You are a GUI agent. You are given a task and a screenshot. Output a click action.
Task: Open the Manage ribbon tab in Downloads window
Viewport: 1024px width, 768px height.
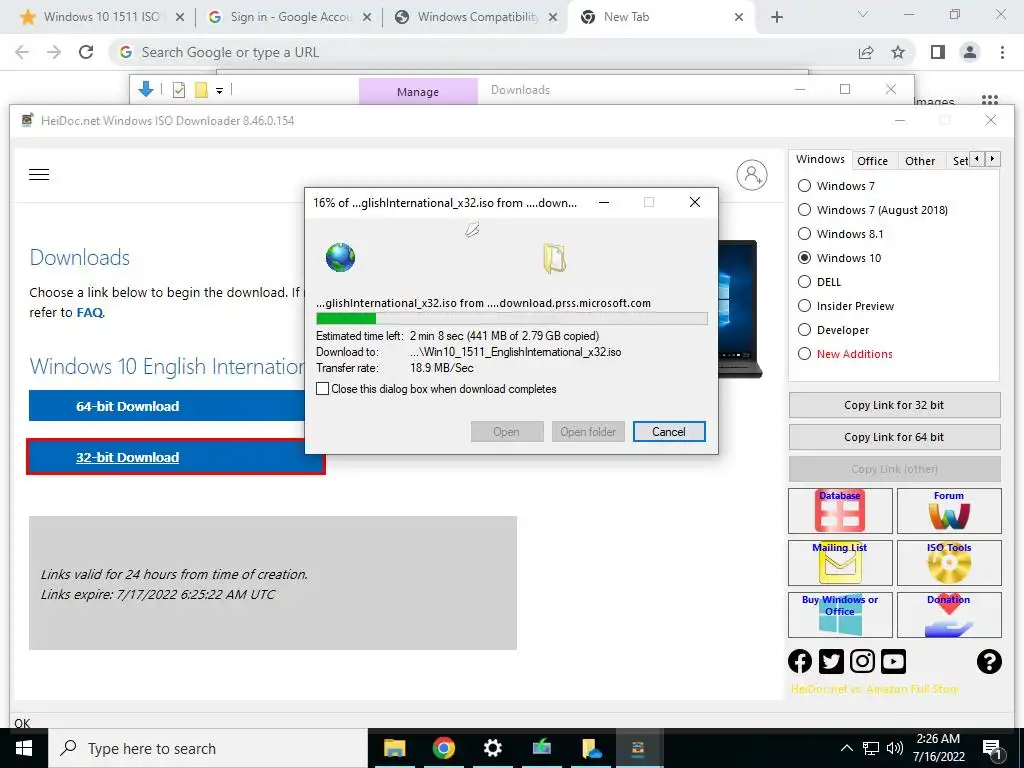(x=418, y=92)
